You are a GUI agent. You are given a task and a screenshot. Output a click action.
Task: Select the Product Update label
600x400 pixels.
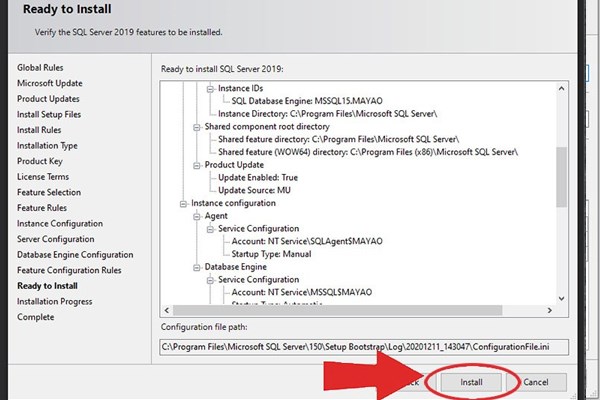point(234,165)
